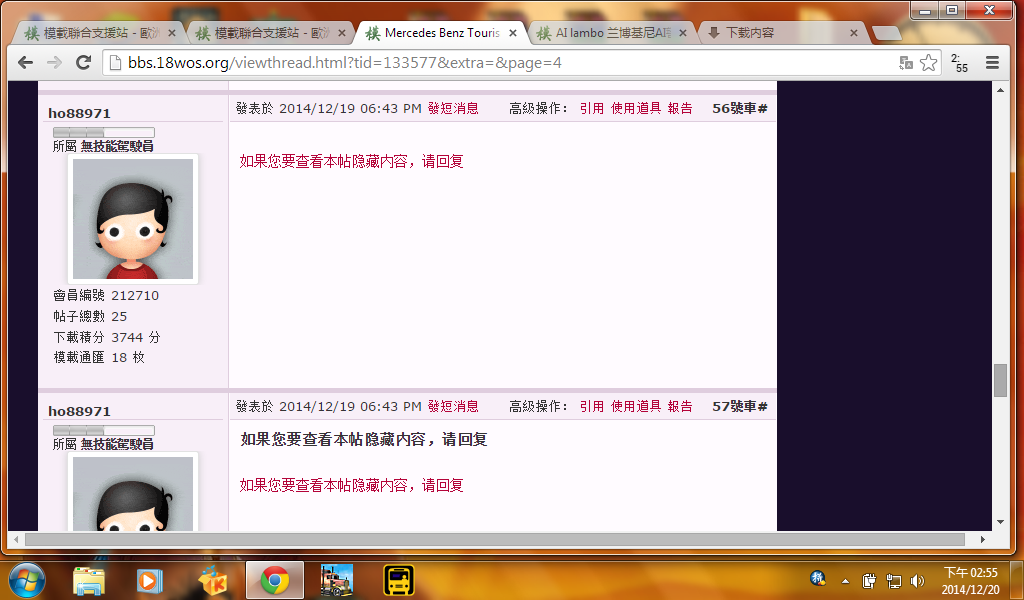Viewport: 1024px width, 600px height.
Task: Open the truck simulator game taskbar icon
Action: click(x=337, y=580)
